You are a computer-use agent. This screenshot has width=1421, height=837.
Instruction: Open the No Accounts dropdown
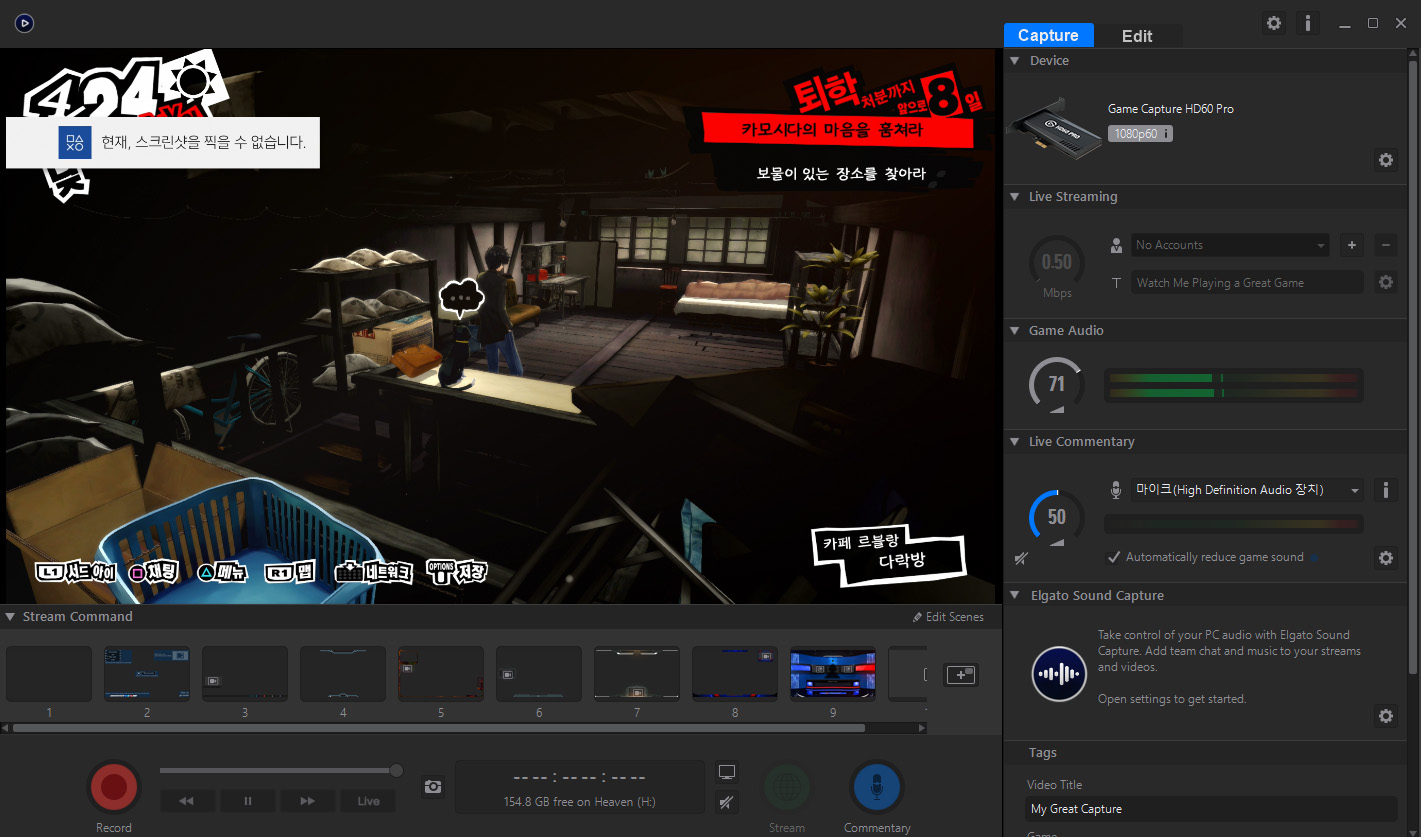[1230, 245]
